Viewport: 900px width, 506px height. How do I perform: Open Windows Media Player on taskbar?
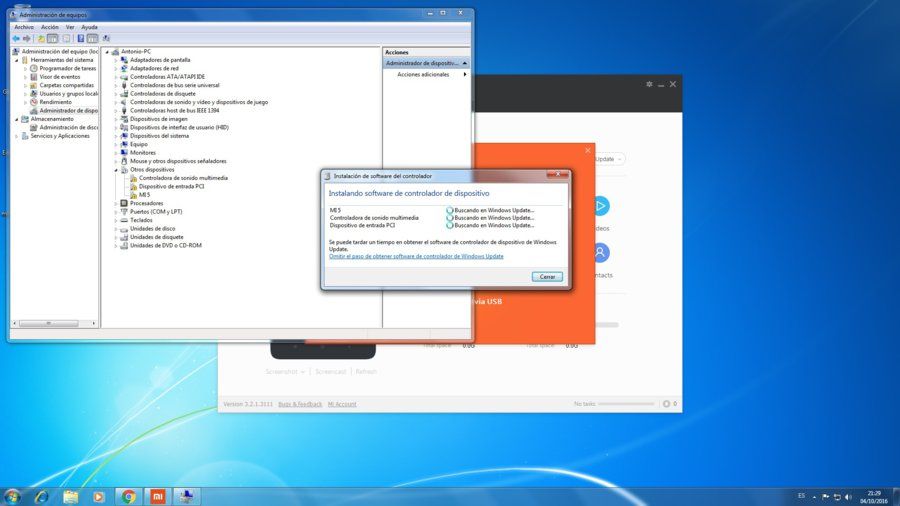98,496
